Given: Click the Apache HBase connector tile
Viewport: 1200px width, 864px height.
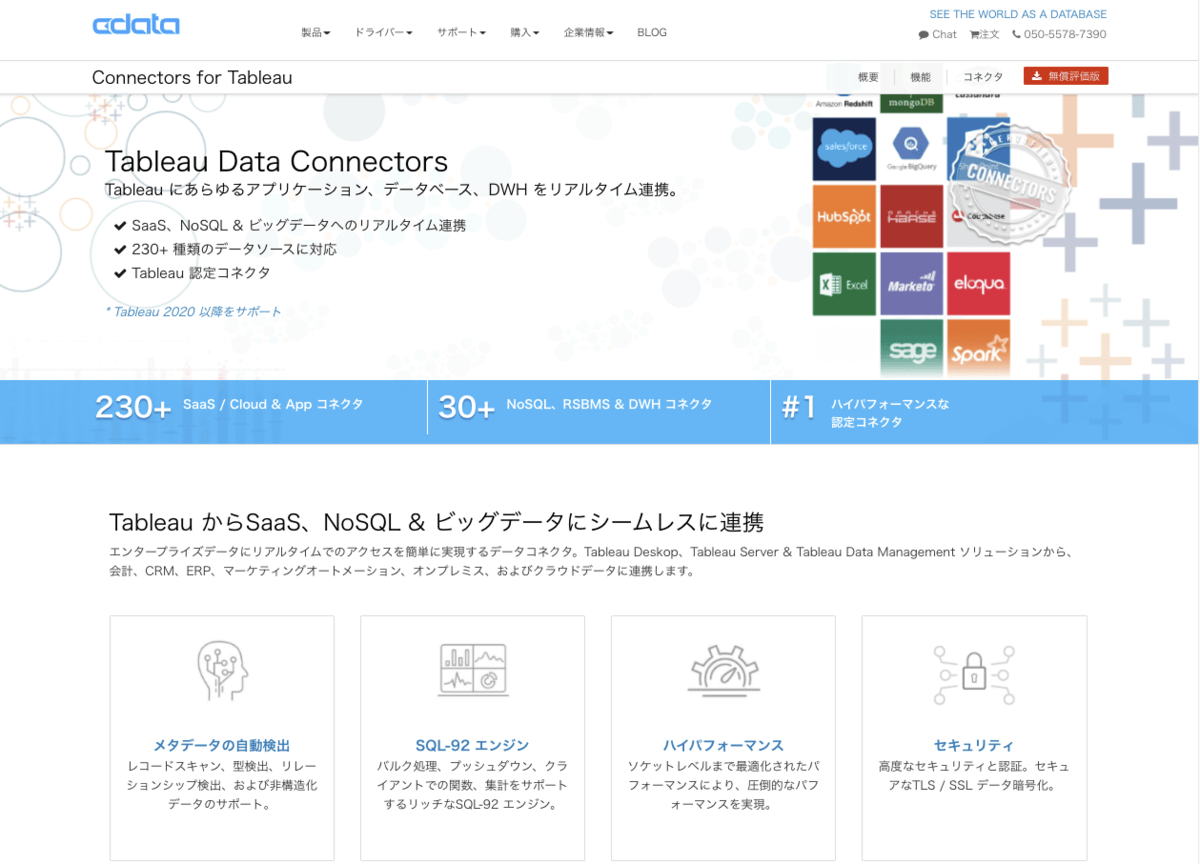Looking at the screenshot, I should pos(911,216).
